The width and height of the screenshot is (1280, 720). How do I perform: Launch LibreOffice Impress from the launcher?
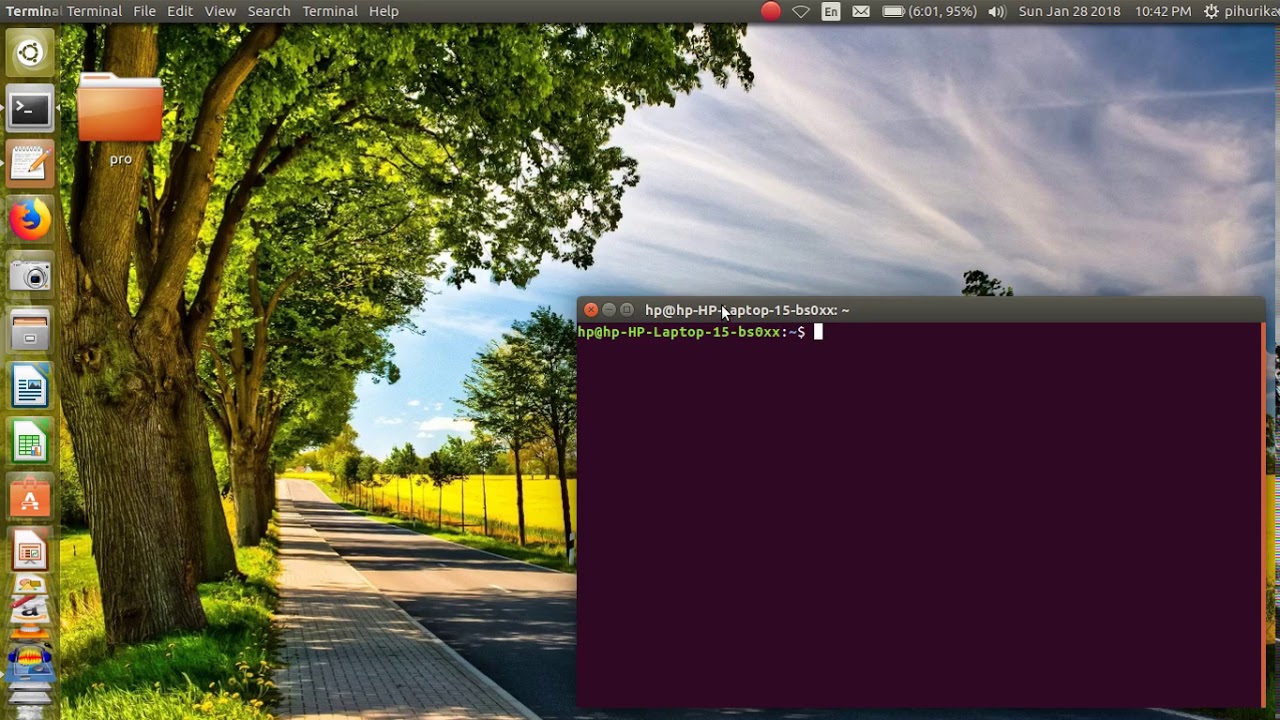click(30, 553)
